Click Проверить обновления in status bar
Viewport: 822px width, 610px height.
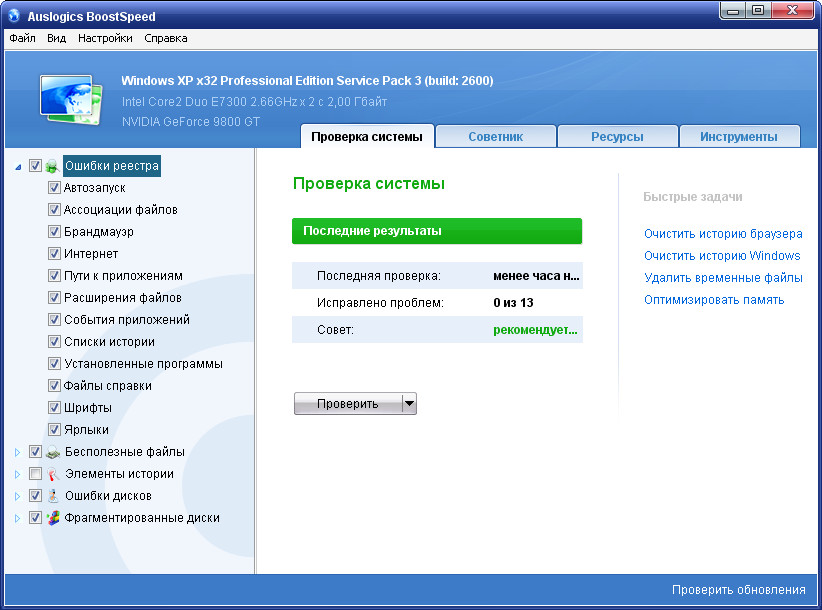(x=739, y=590)
